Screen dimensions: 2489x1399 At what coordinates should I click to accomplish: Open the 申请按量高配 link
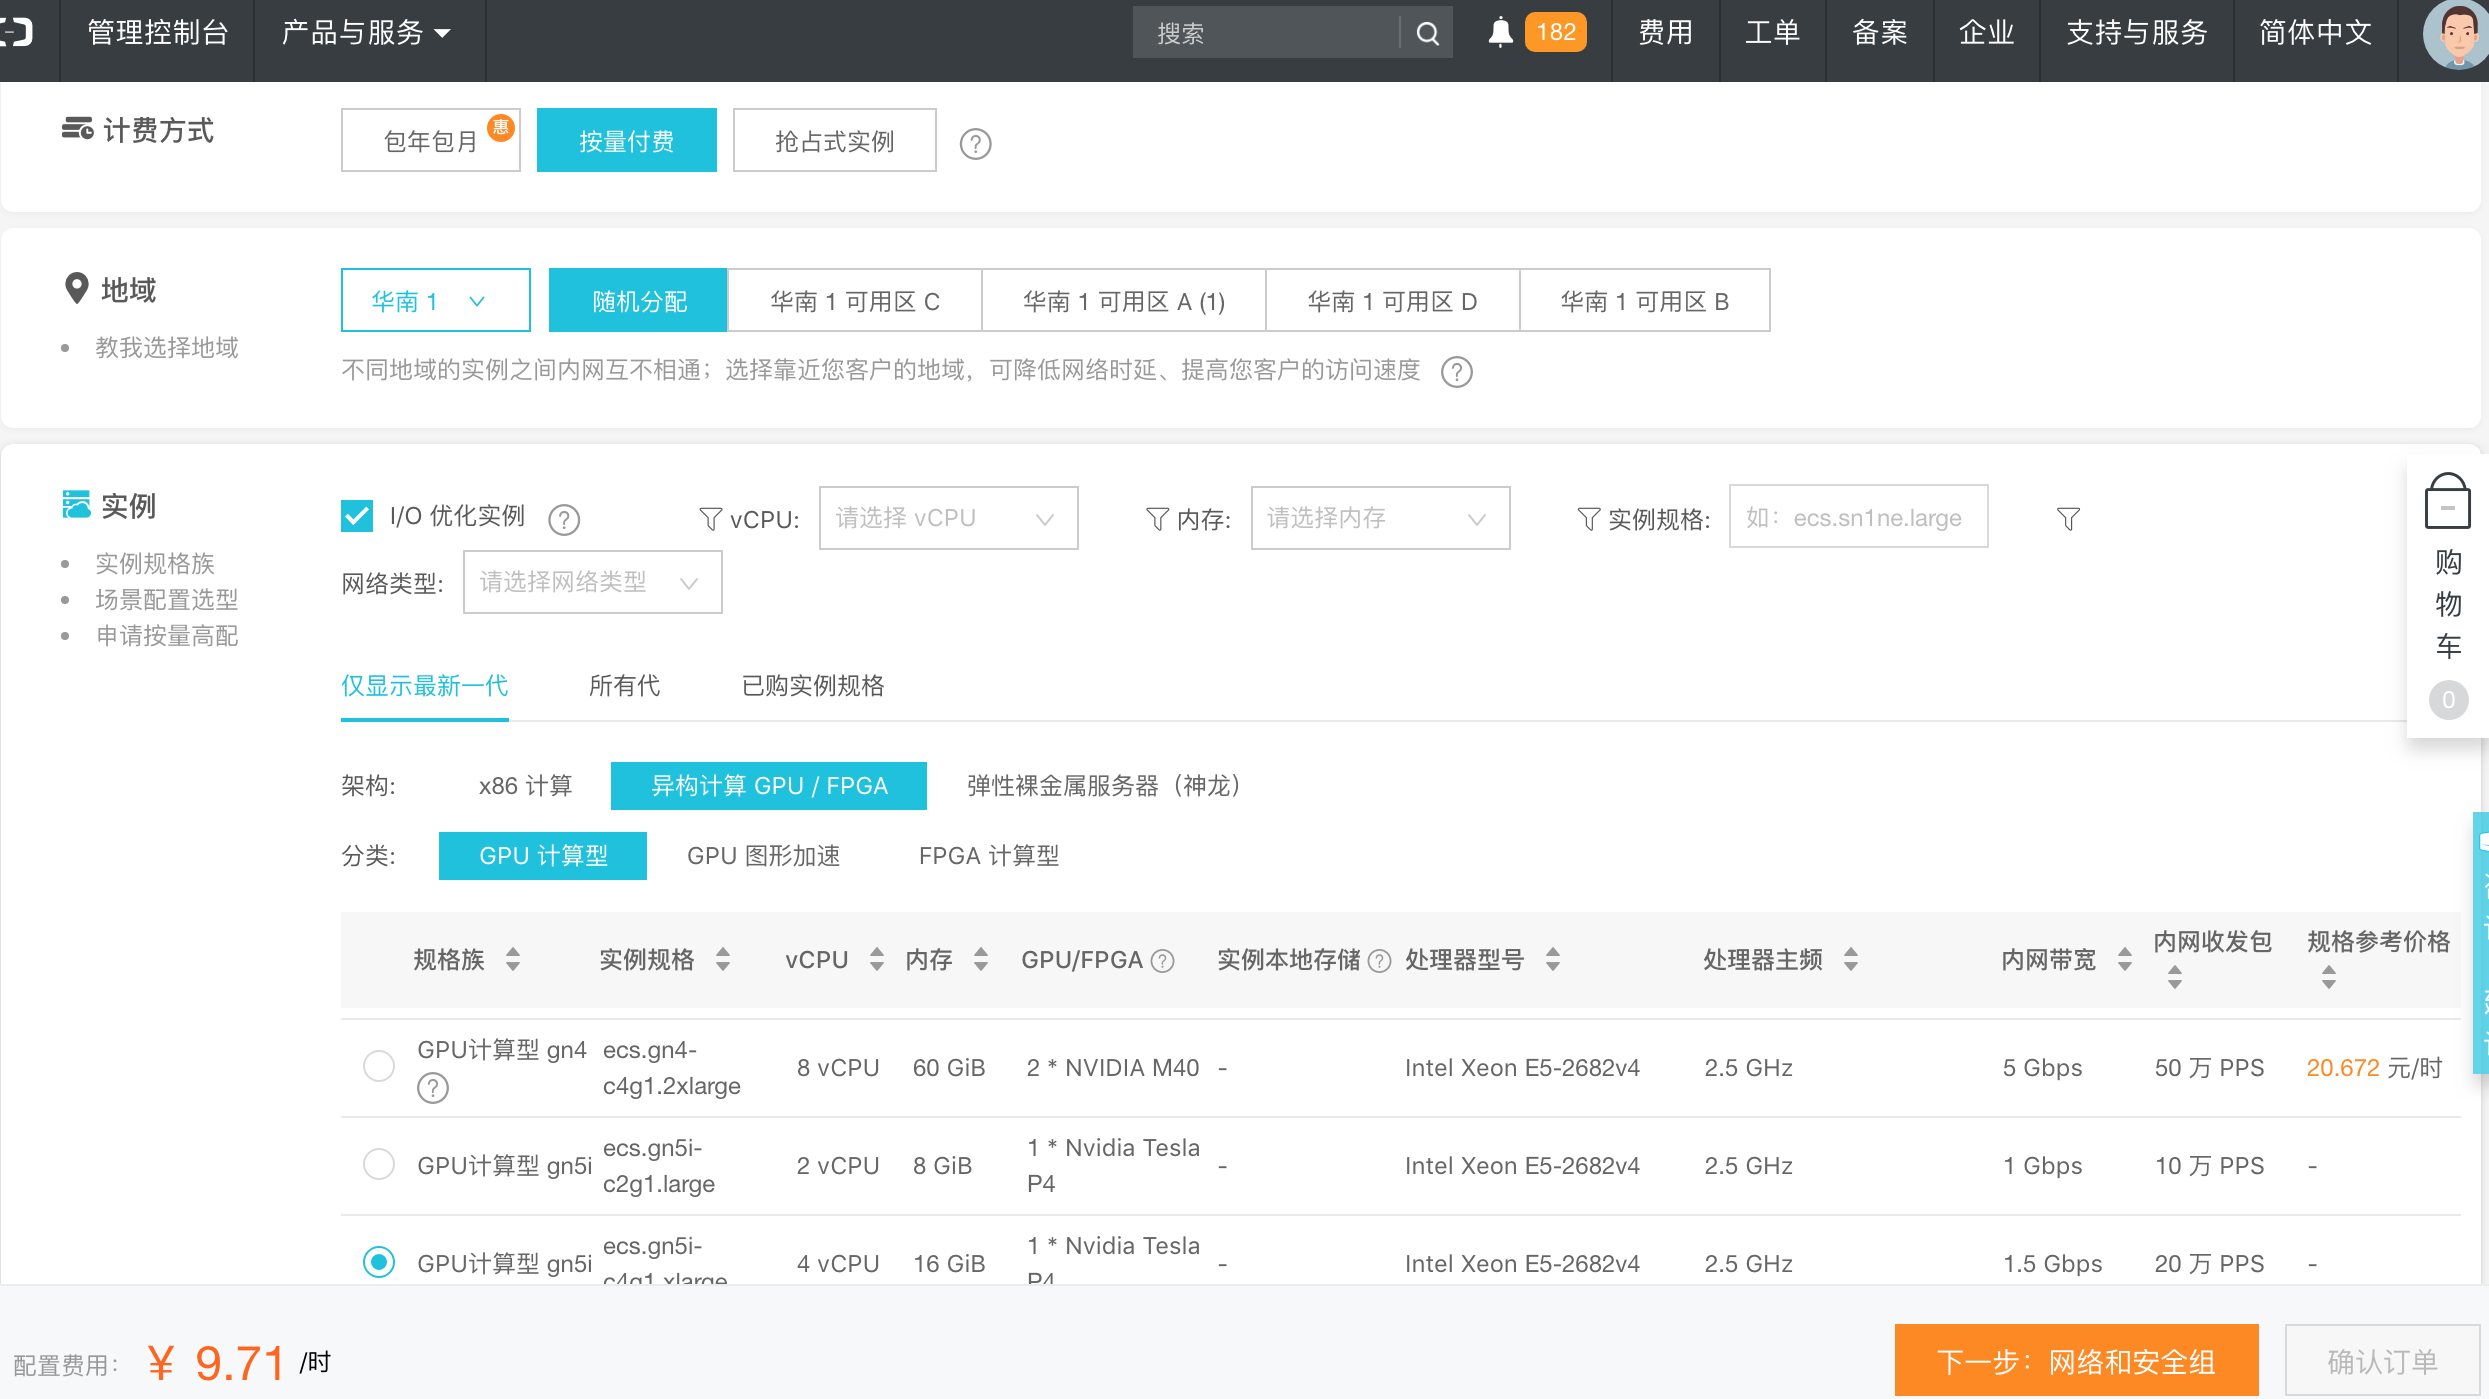(167, 636)
